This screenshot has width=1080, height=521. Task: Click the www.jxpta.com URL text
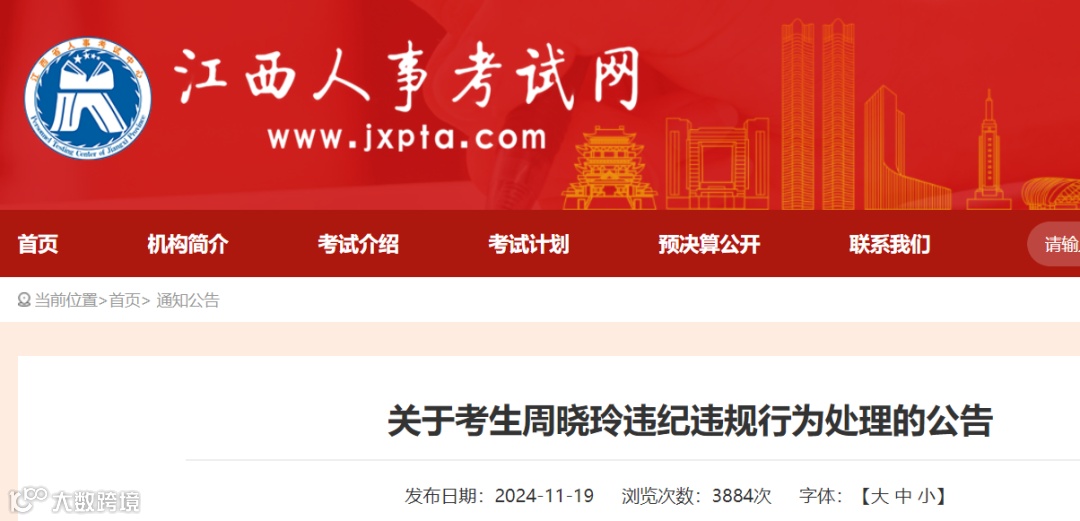pos(406,139)
